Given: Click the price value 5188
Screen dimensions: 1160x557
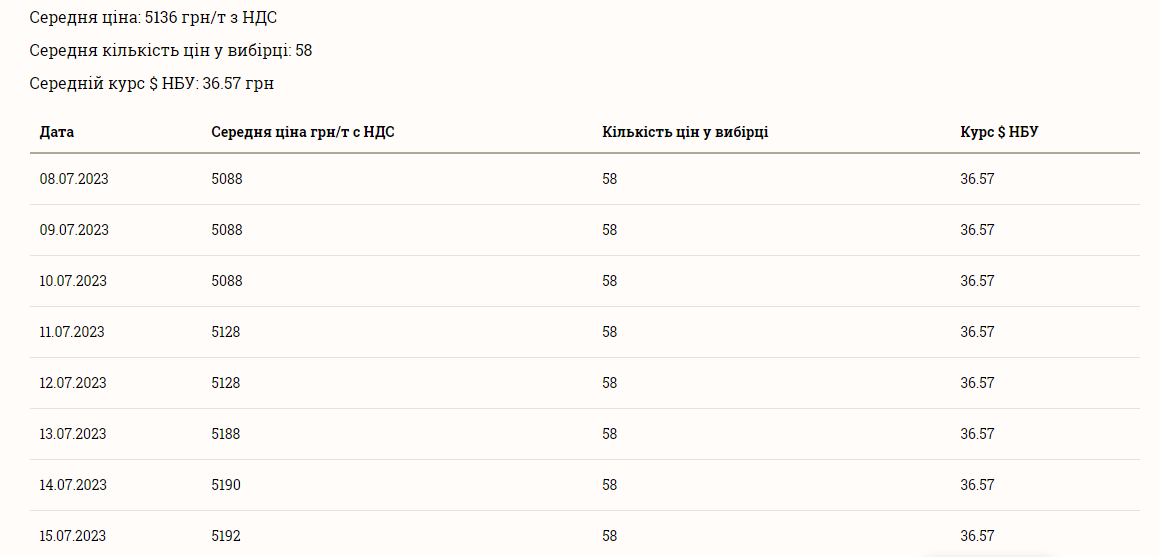Looking at the screenshot, I should pos(226,434).
